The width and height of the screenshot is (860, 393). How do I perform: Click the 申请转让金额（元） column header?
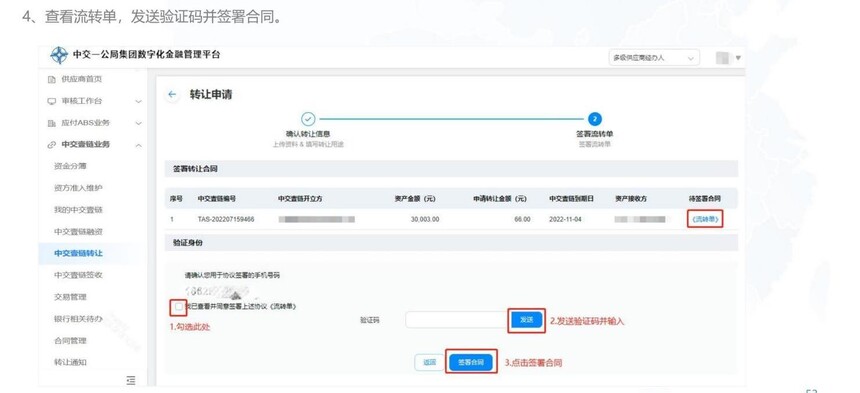tap(500, 198)
